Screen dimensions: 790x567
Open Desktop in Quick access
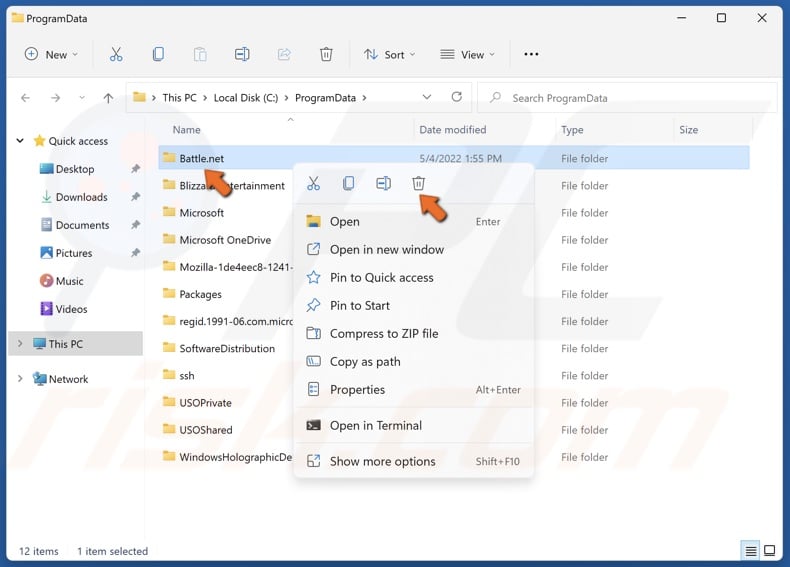tap(75, 169)
